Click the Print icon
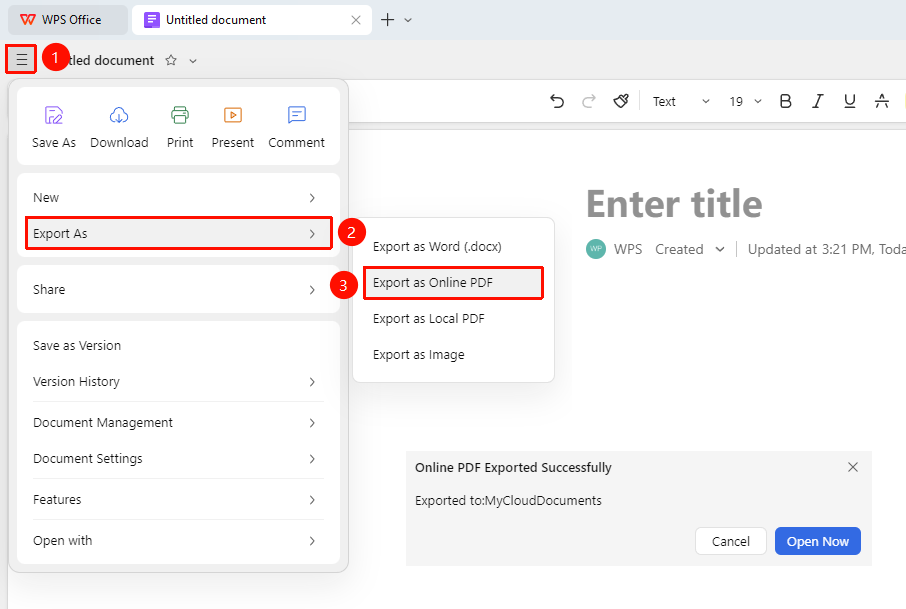 coord(180,116)
